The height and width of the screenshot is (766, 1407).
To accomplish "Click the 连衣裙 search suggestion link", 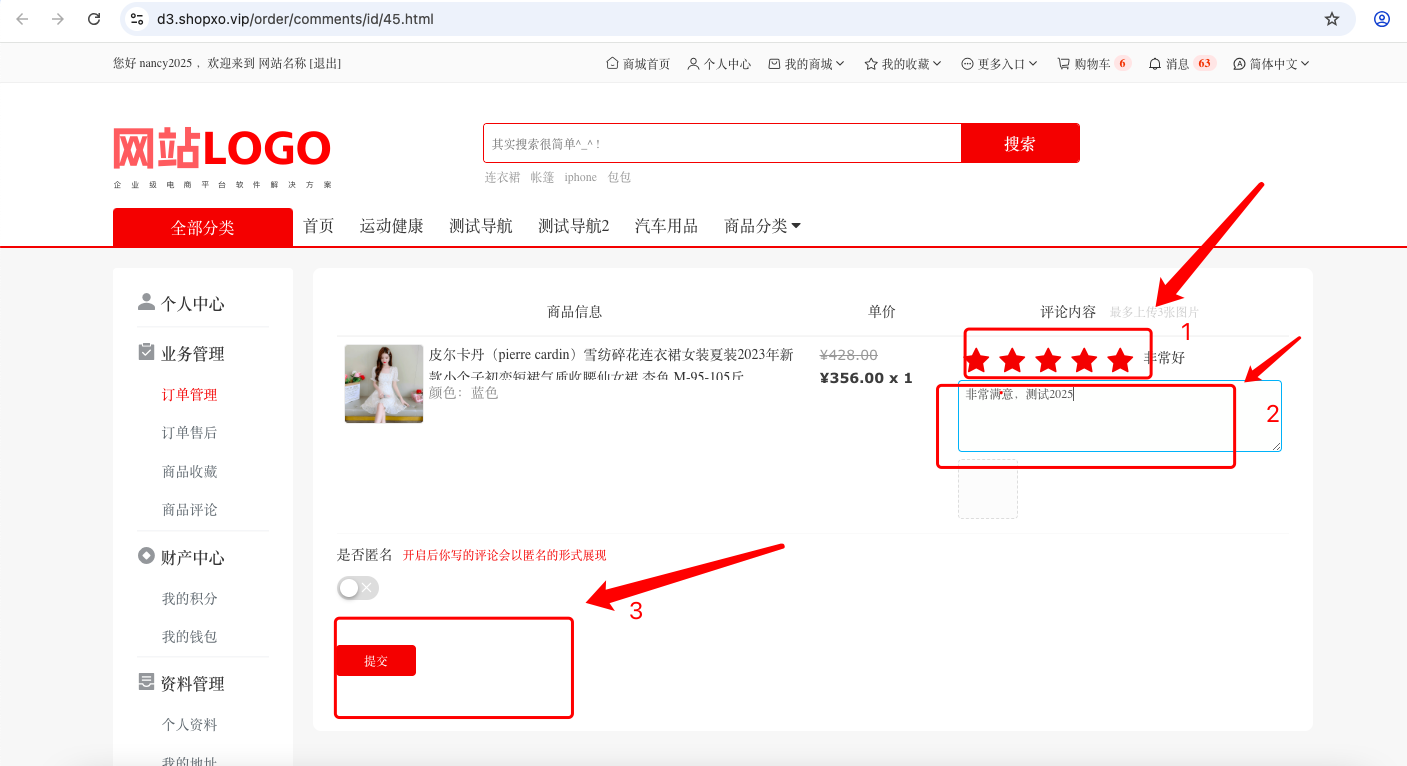I will [x=502, y=177].
